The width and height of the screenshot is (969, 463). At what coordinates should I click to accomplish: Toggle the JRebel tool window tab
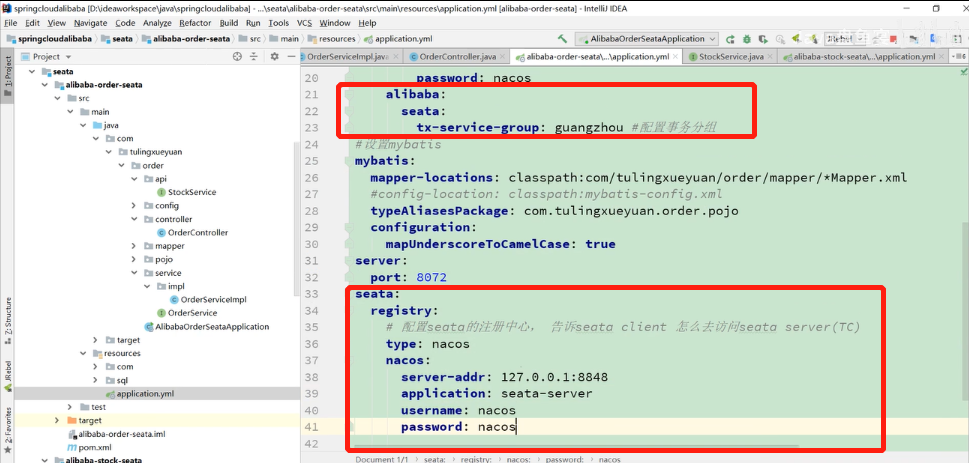7,378
